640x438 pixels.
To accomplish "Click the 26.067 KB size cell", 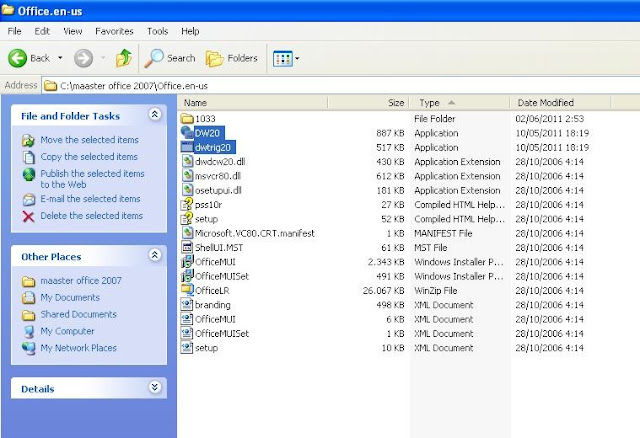I will 383,291.
